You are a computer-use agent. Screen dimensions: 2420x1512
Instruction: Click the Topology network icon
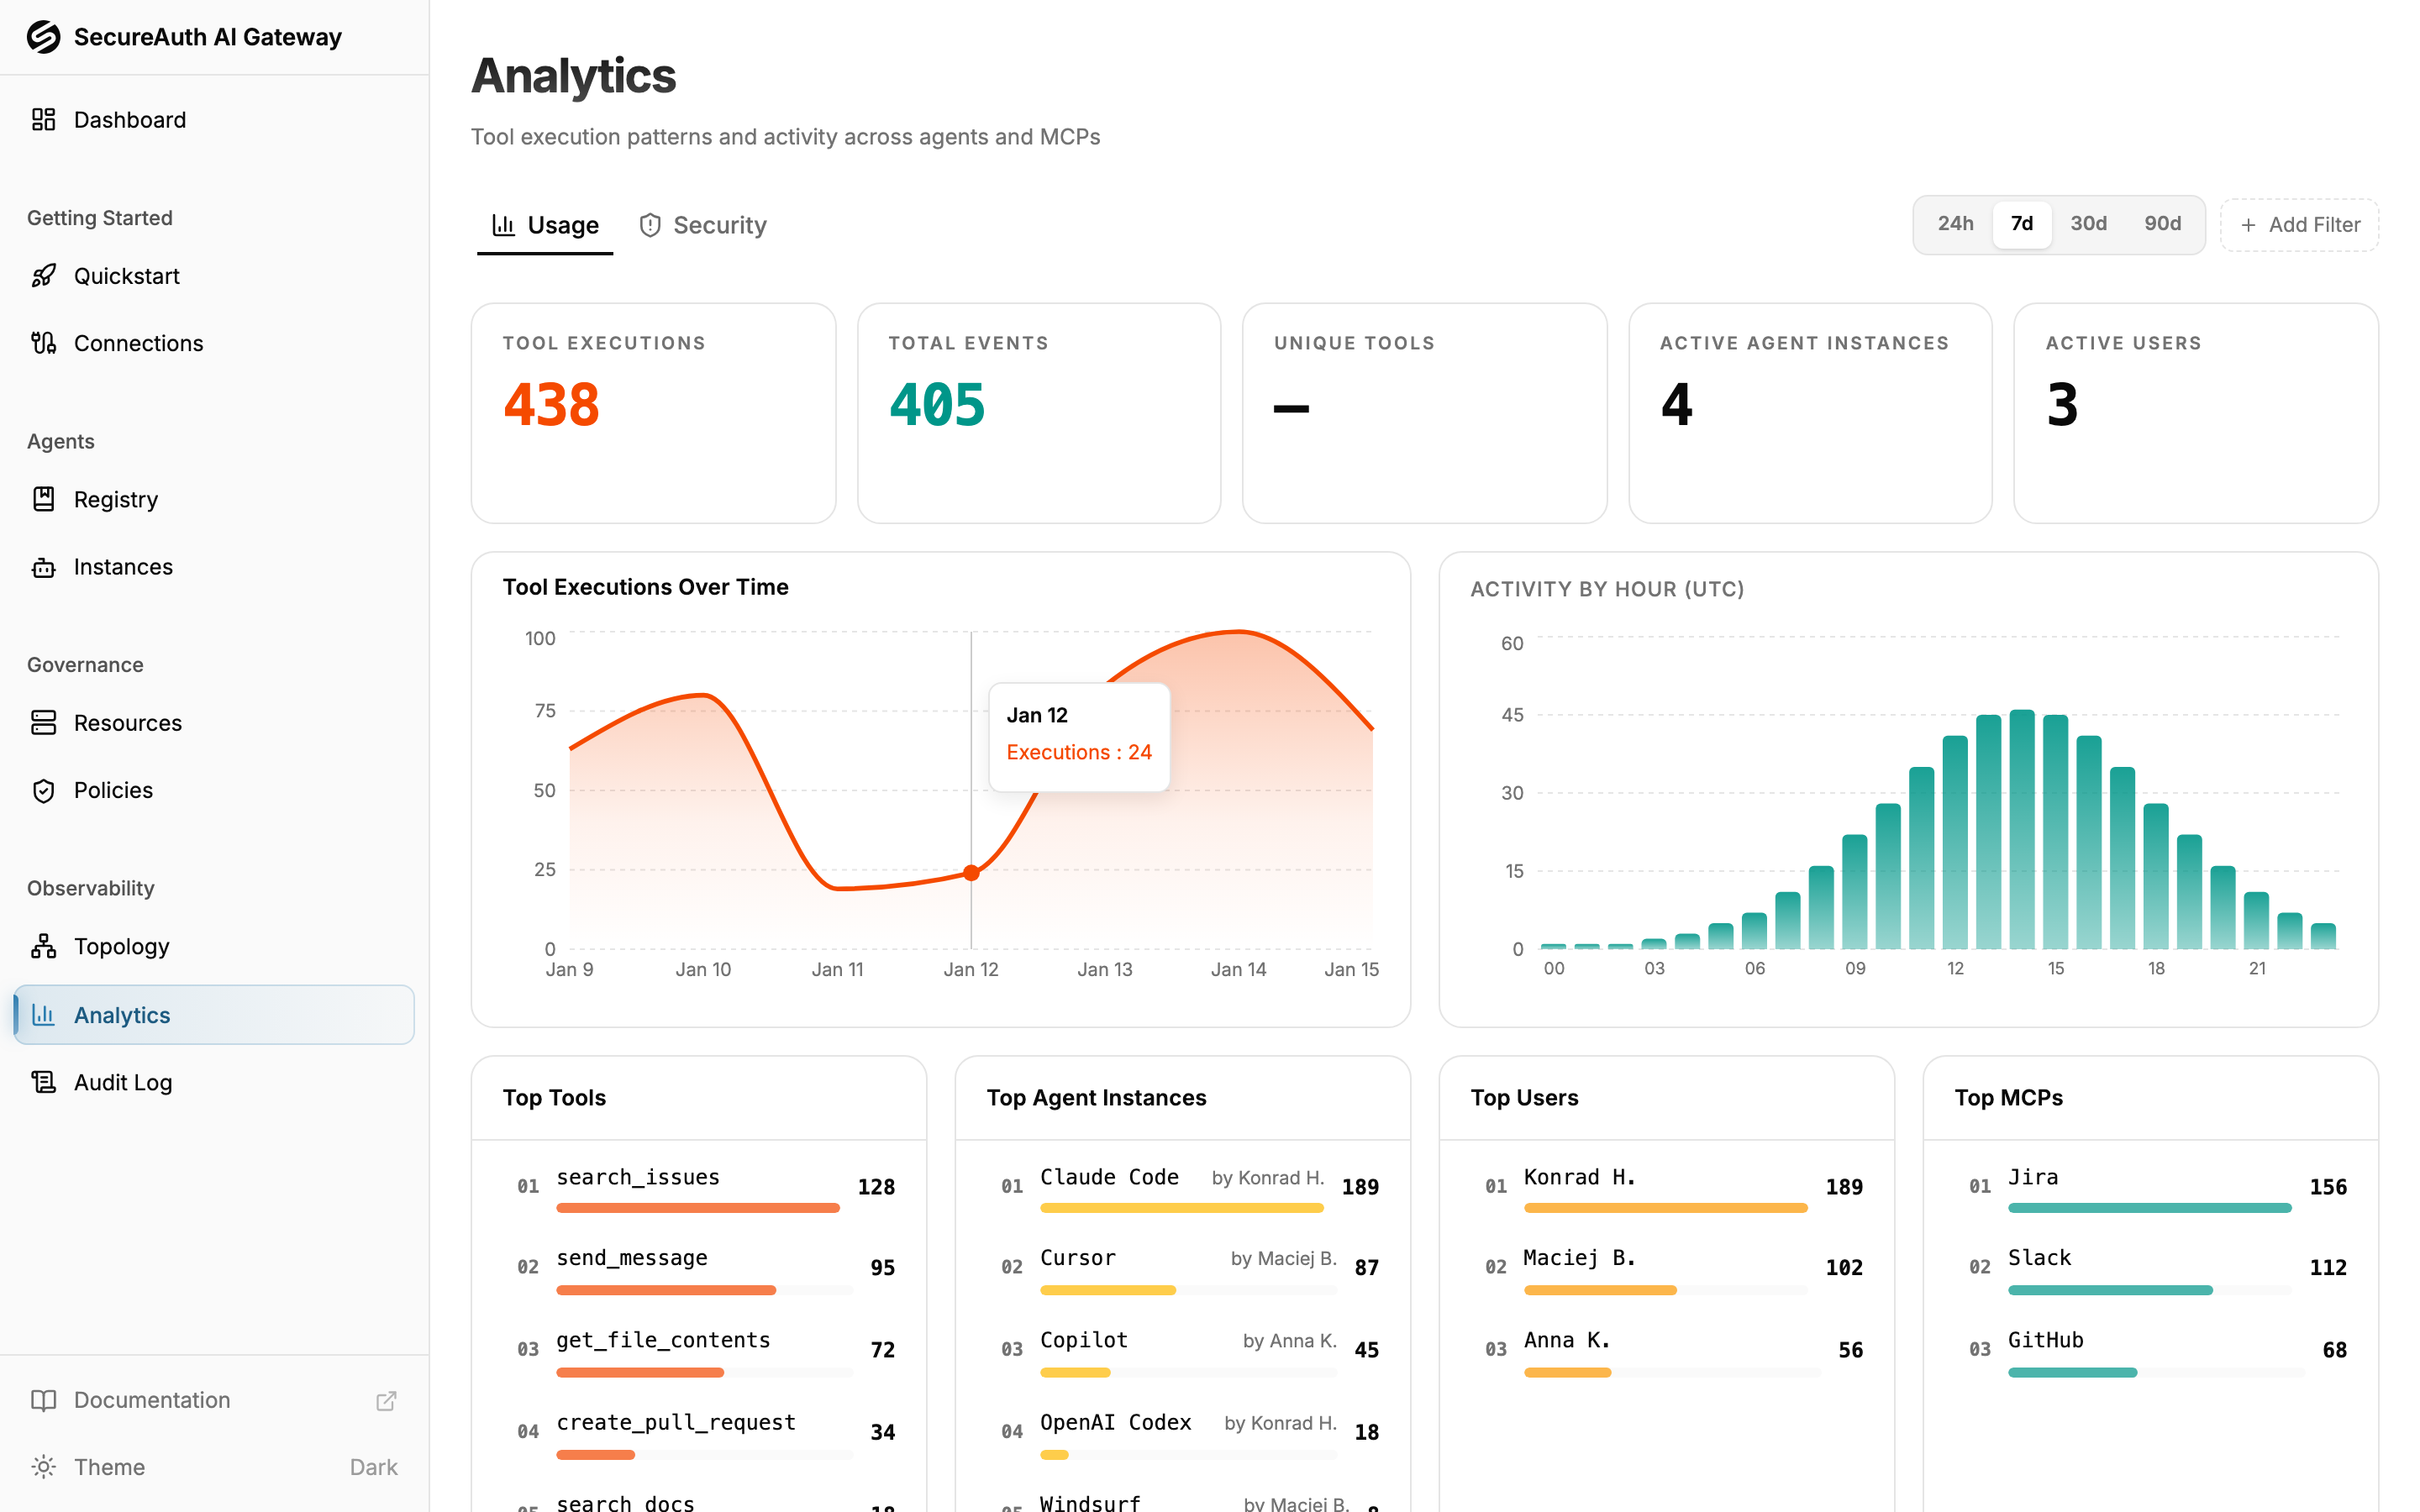43,946
